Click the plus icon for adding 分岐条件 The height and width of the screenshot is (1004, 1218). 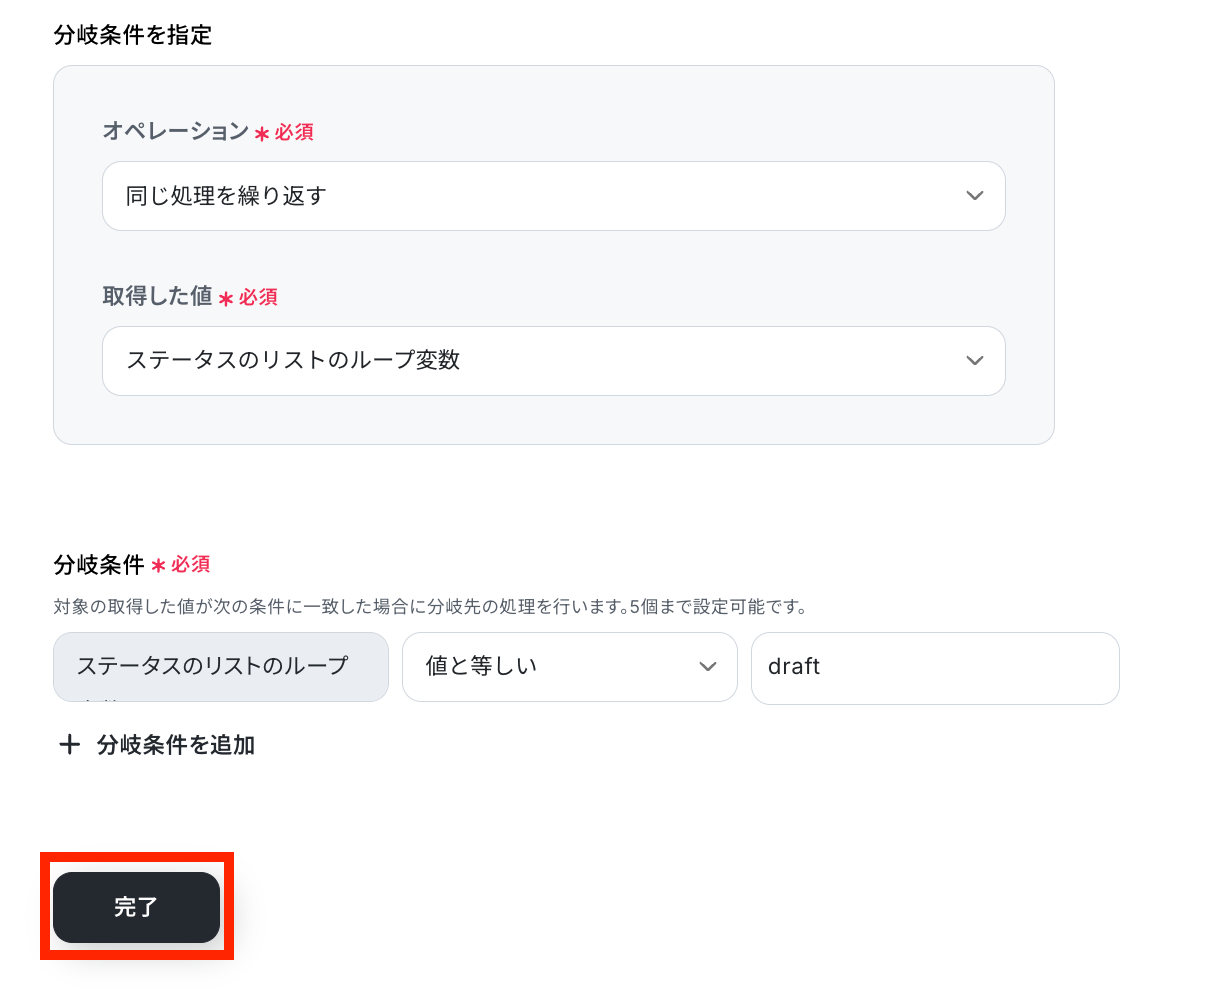coord(69,745)
